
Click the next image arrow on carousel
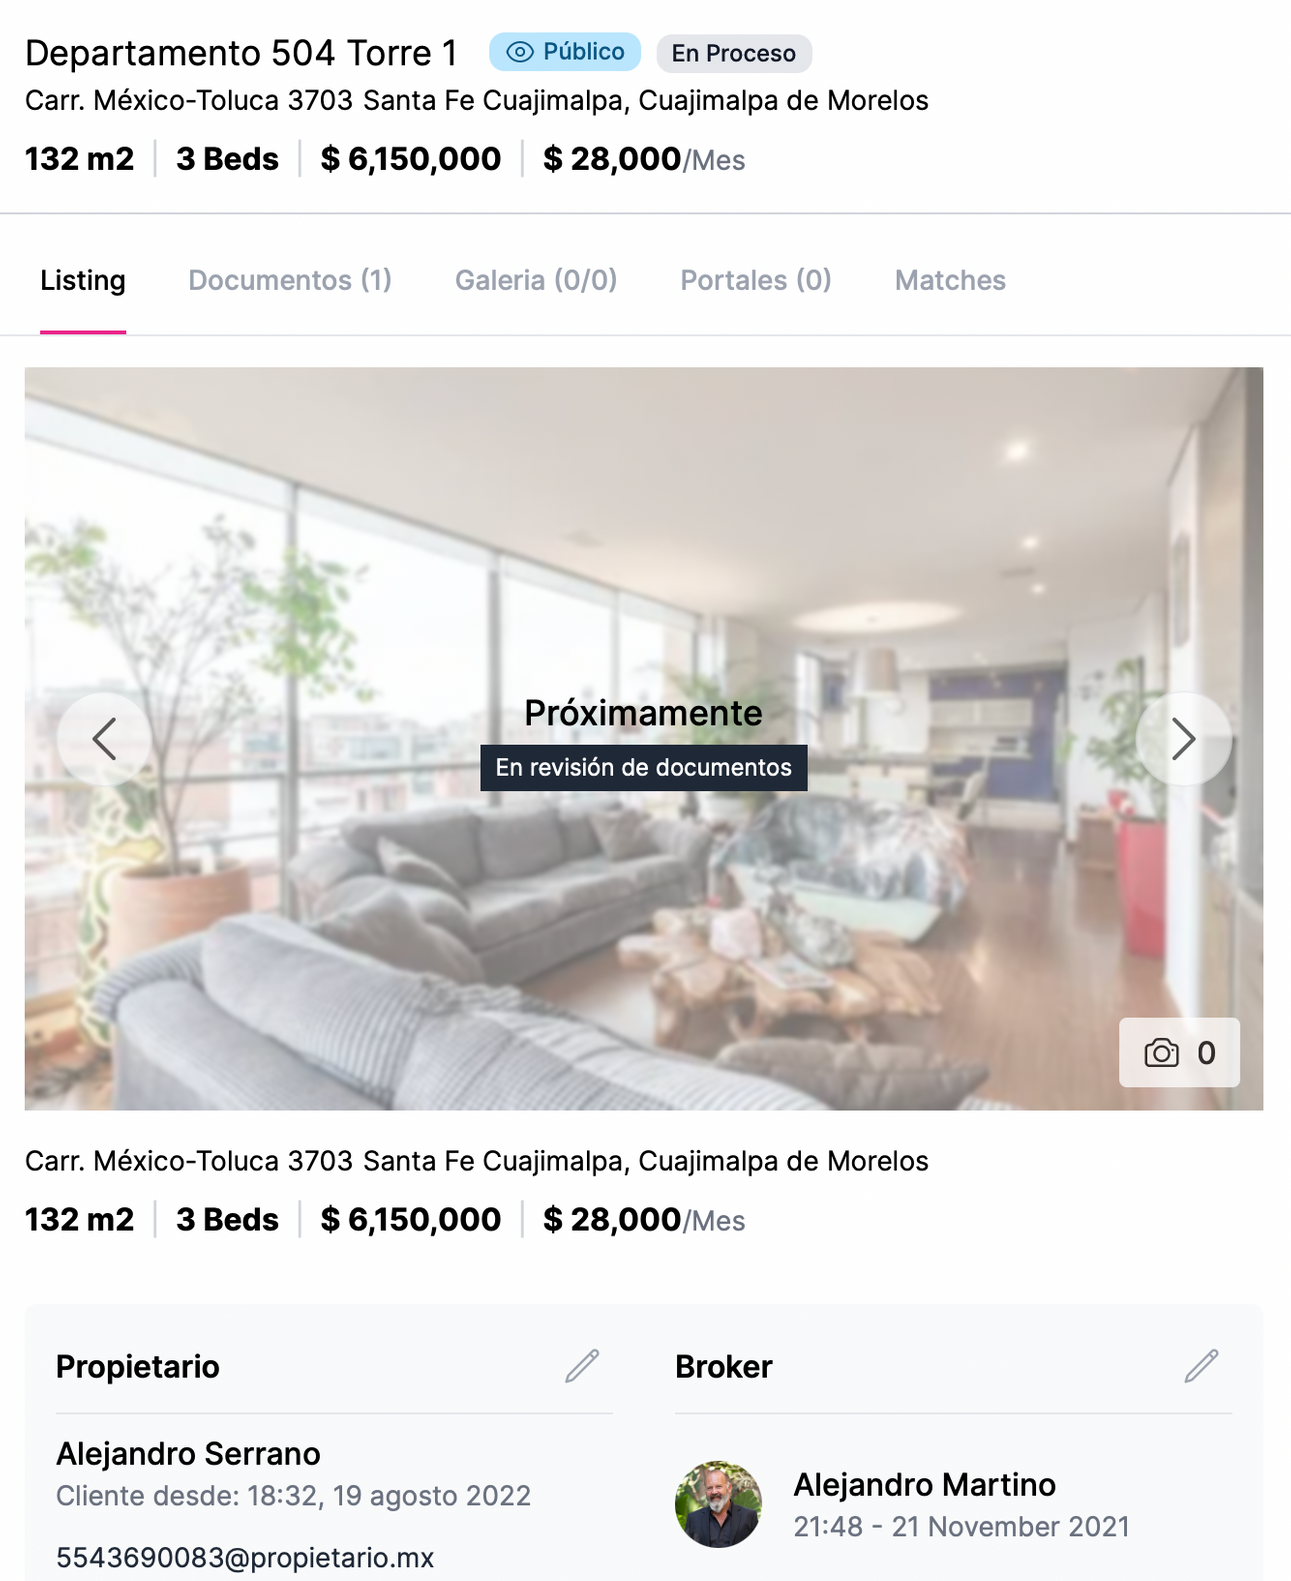click(1183, 739)
